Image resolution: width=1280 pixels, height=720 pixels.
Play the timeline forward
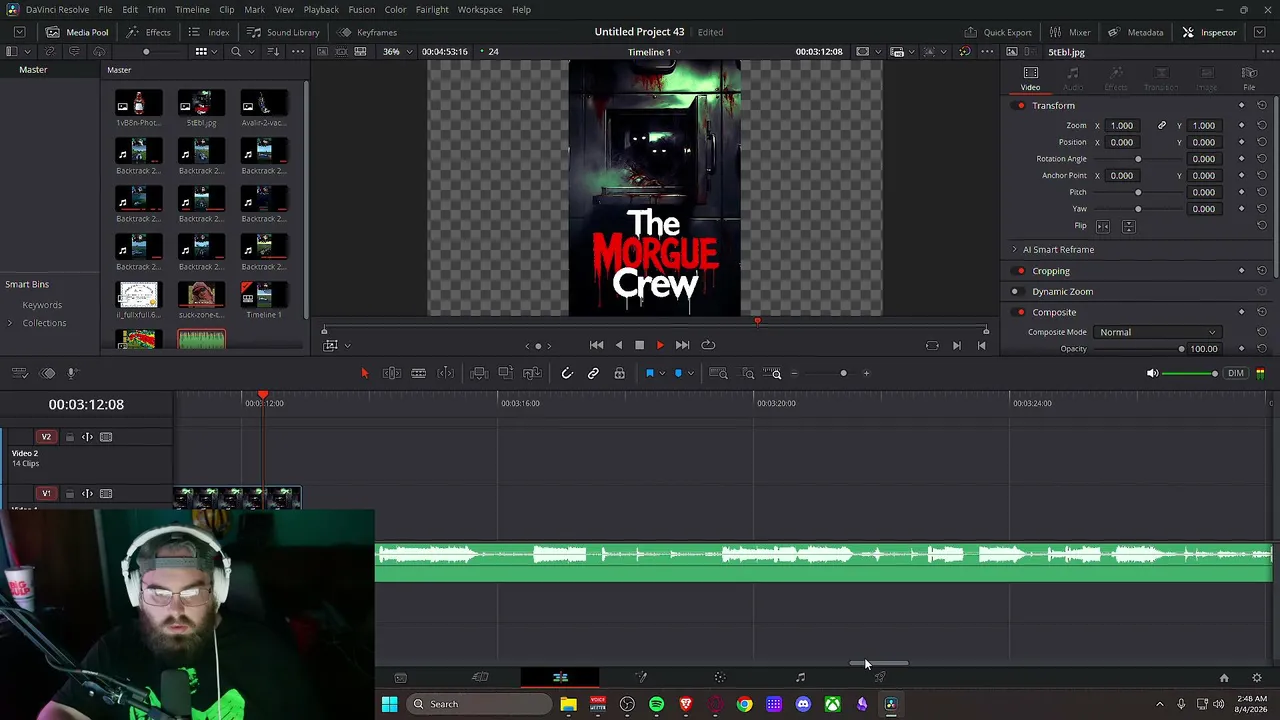tap(660, 345)
